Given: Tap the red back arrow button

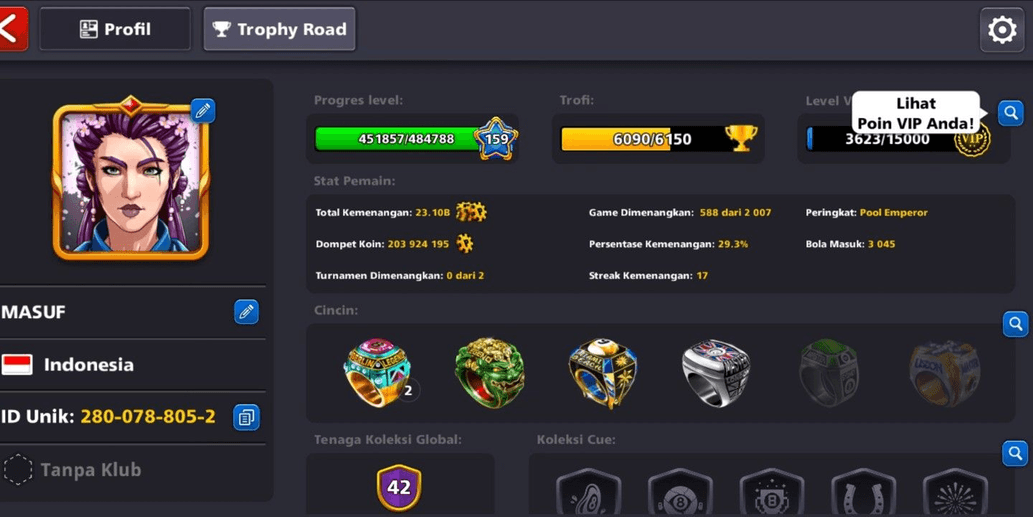Looking at the screenshot, I should click(13, 29).
